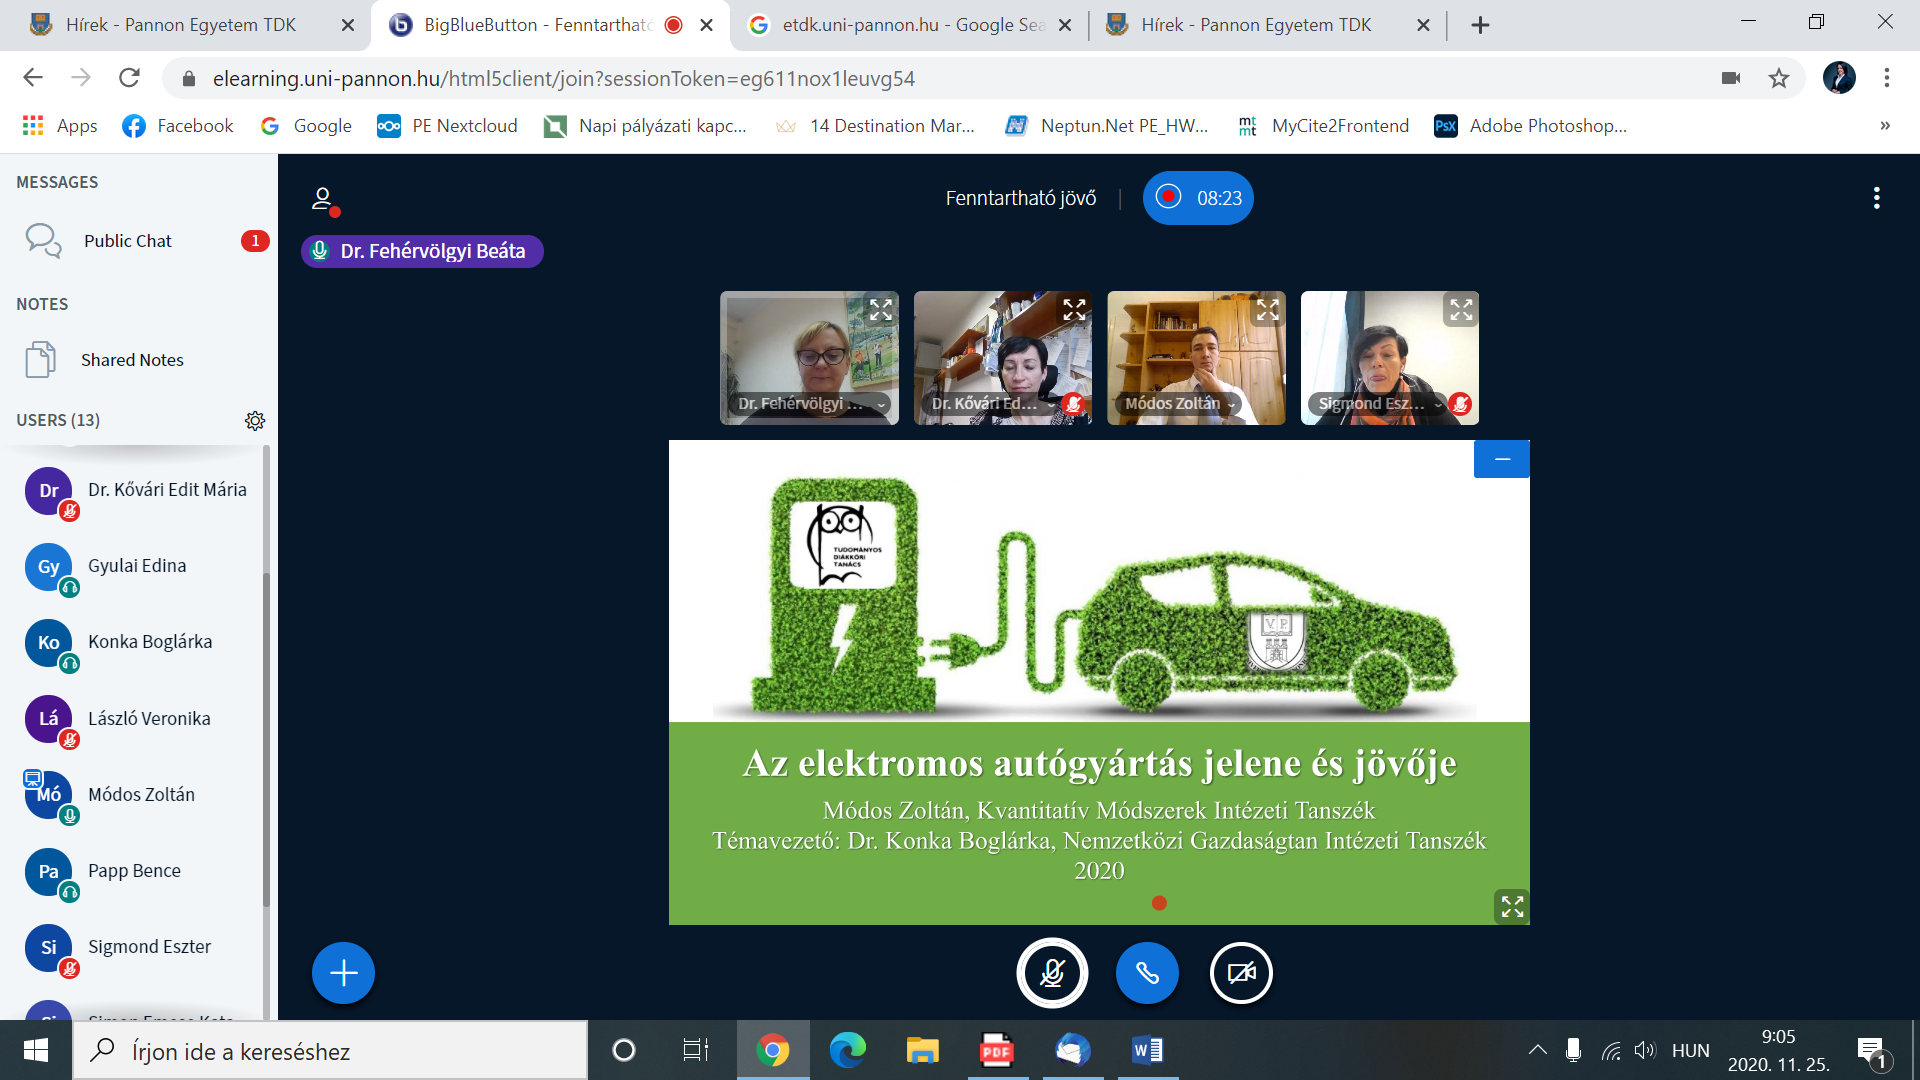Click the leave audio phone icon
Viewport: 1920px width, 1080px height.
1147,973
